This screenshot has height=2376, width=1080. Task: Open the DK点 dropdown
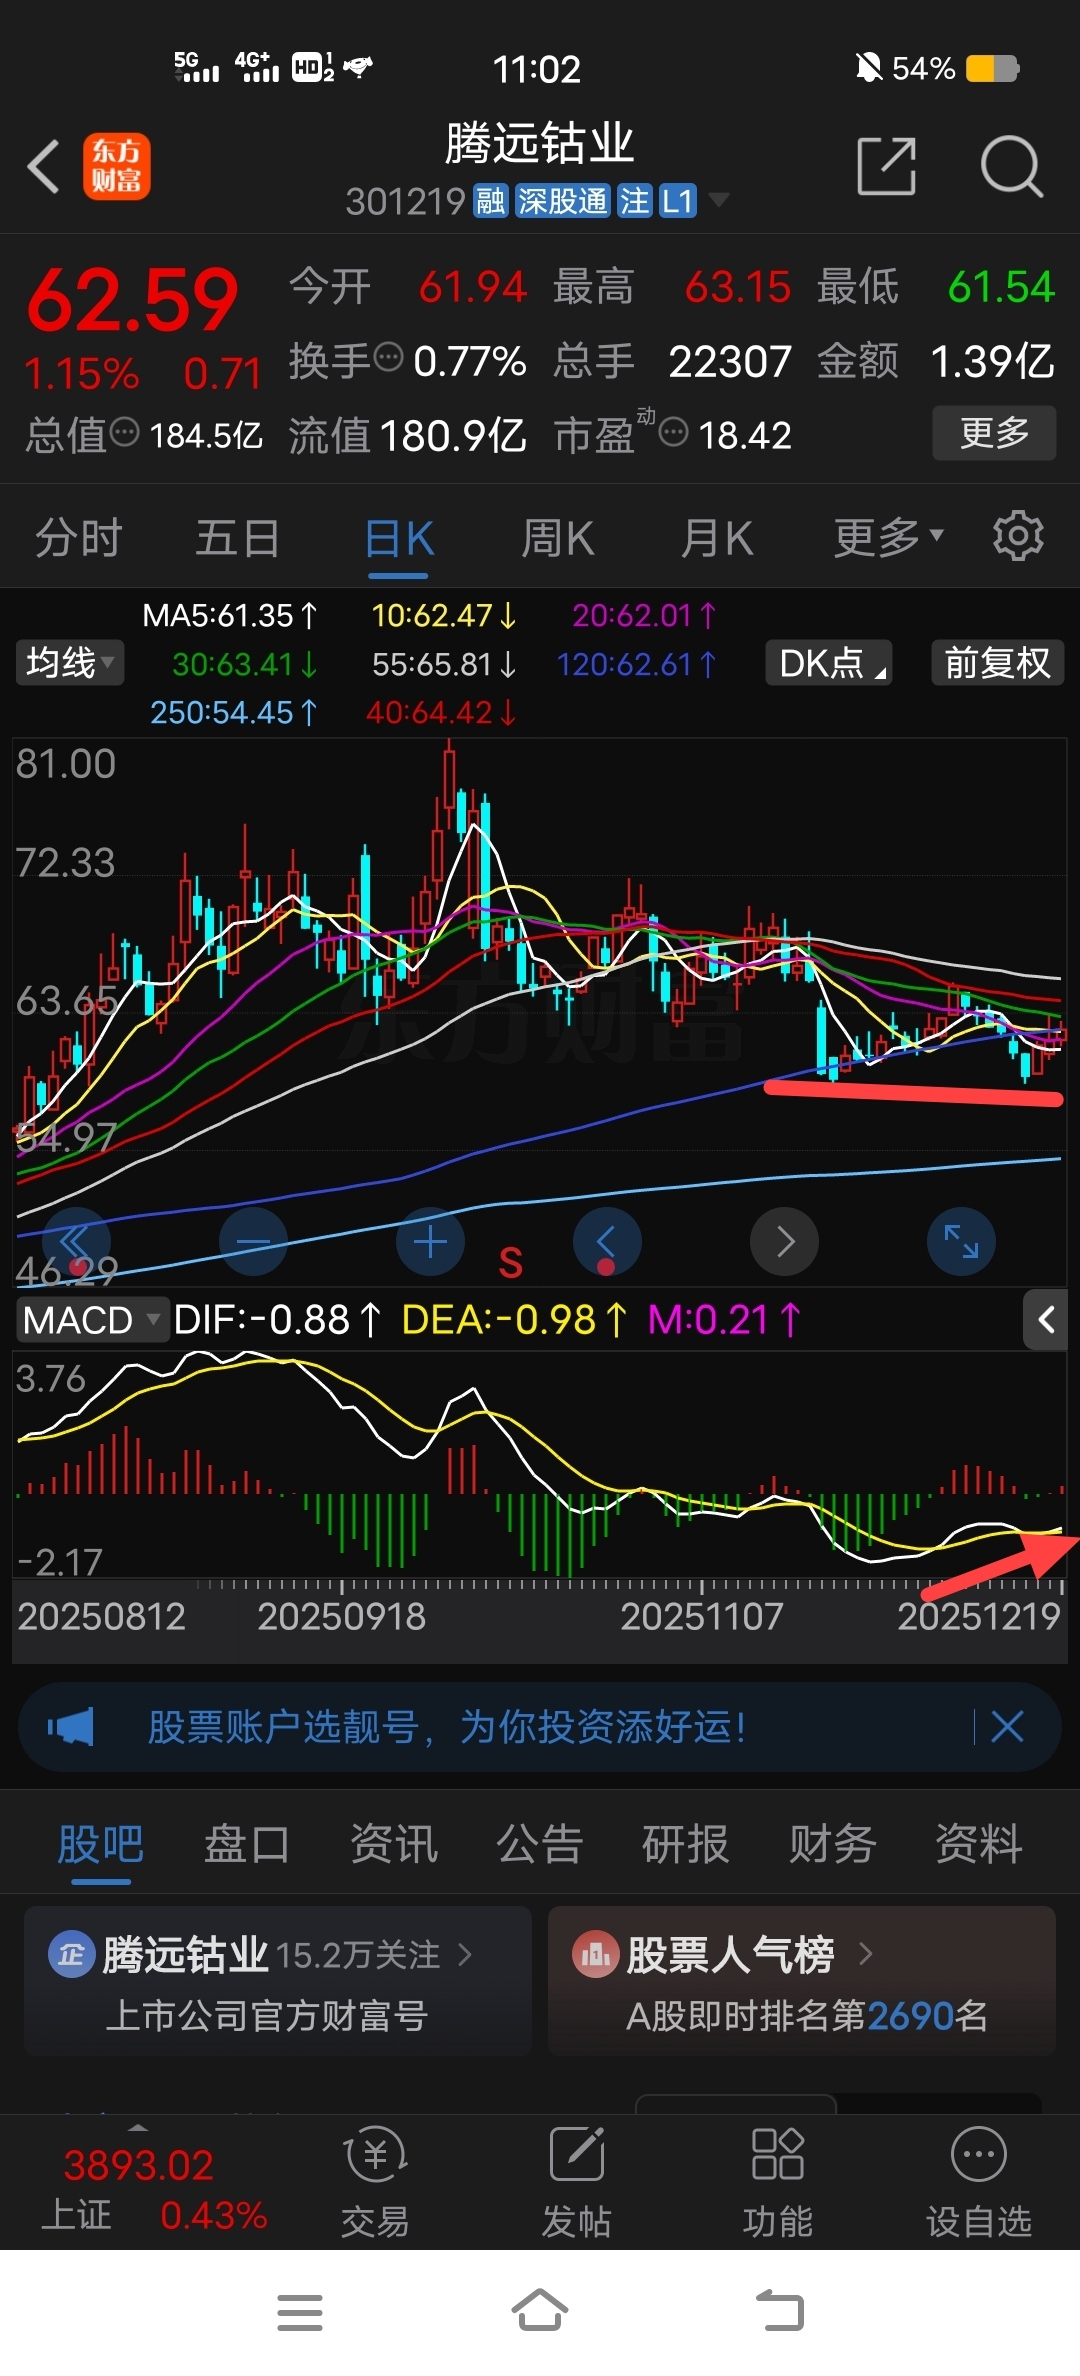pos(829,662)
